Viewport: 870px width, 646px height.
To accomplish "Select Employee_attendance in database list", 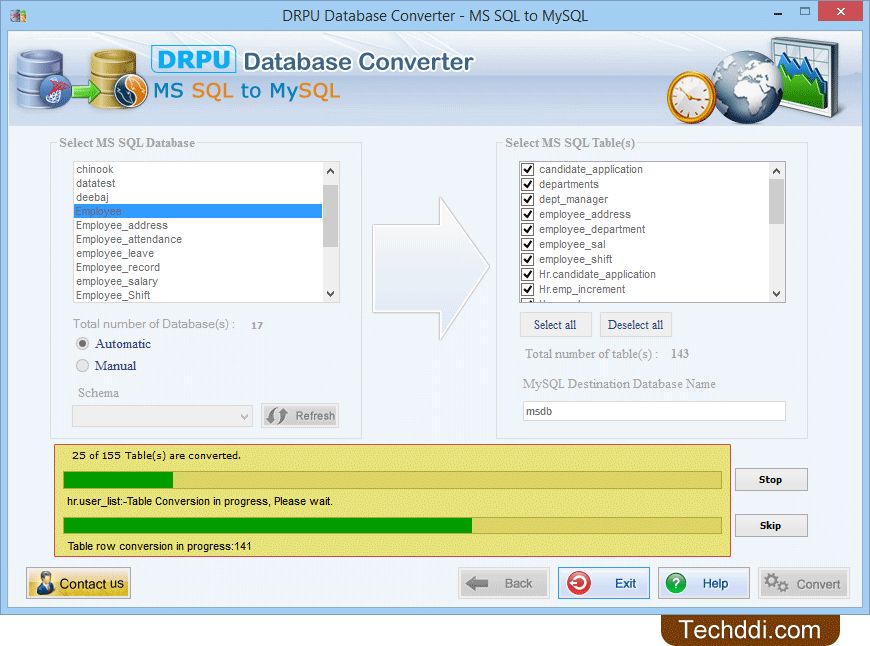I will click(x=128, y=239).
